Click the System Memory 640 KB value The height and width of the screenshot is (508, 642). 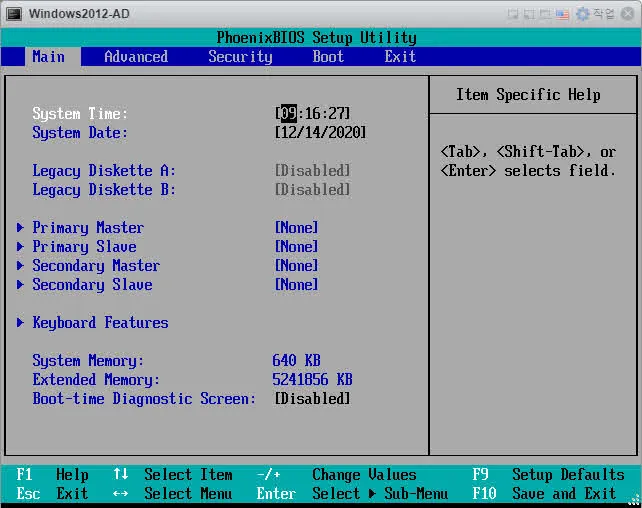[296, 360]
